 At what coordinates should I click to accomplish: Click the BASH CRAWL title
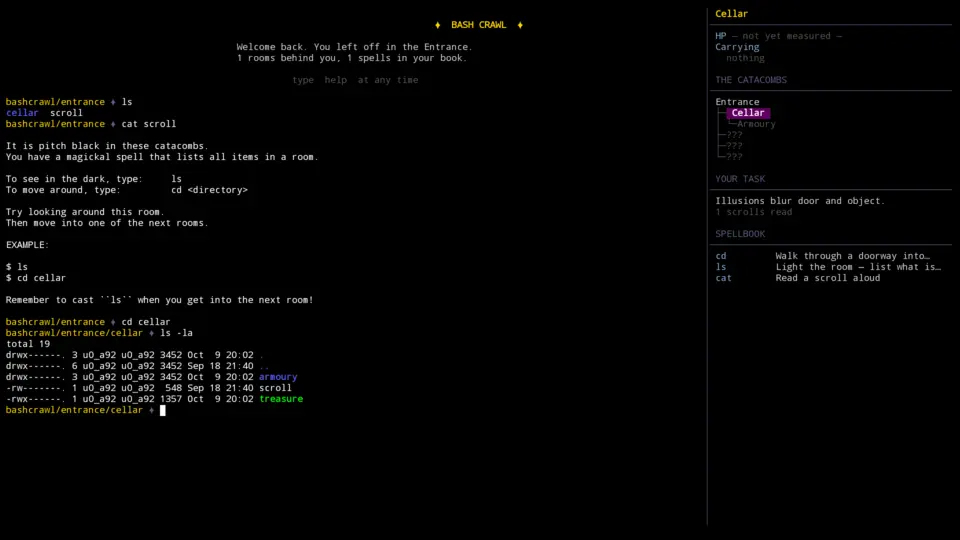pos(479,25)
